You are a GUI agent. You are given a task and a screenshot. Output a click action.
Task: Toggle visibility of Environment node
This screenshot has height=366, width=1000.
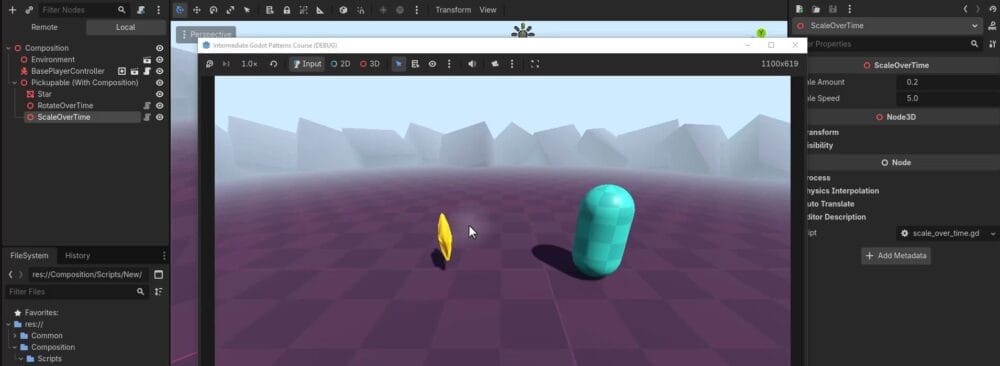pos(159,59)
